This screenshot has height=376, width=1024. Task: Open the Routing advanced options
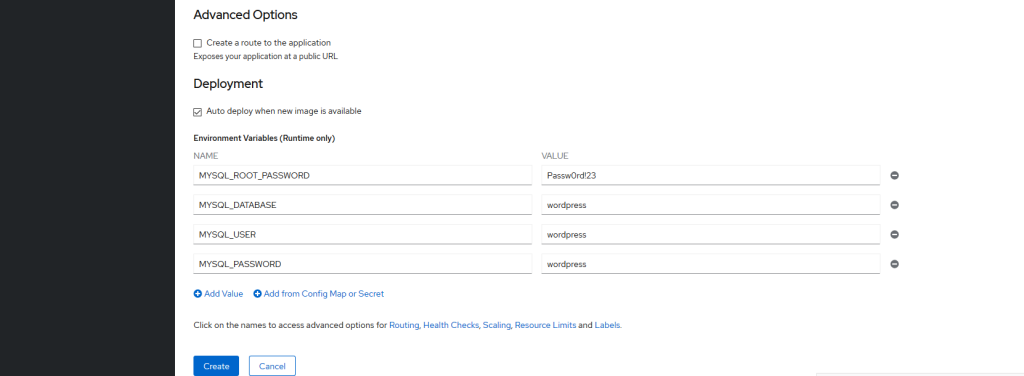click(x=404, y=324)
